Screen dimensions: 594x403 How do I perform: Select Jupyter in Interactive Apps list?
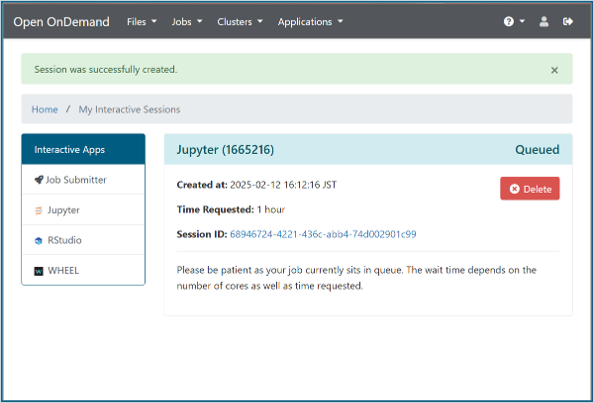point(83,210)
